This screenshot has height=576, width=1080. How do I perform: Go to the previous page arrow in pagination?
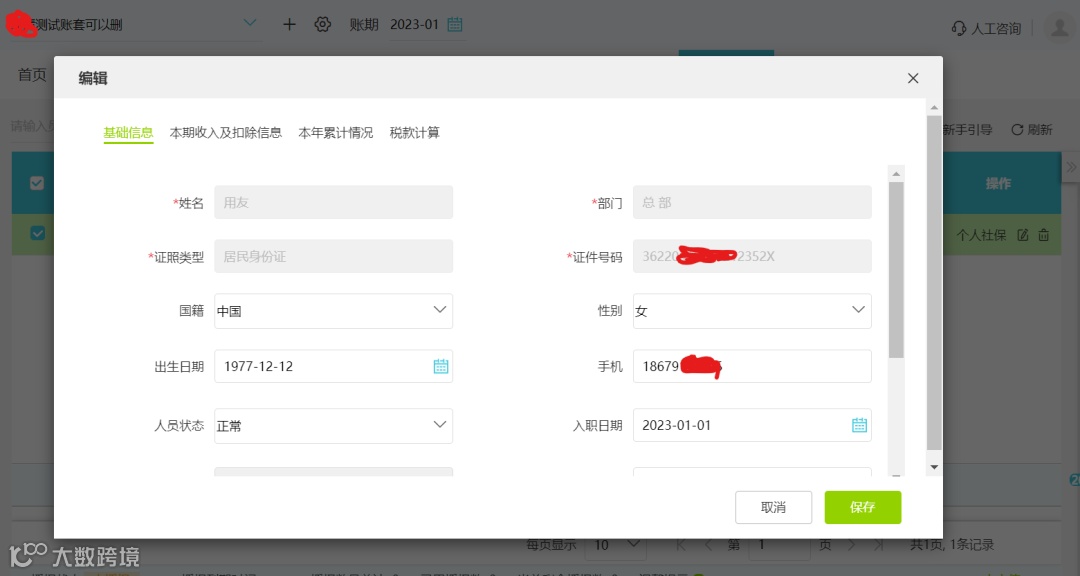tap(709, 545)
